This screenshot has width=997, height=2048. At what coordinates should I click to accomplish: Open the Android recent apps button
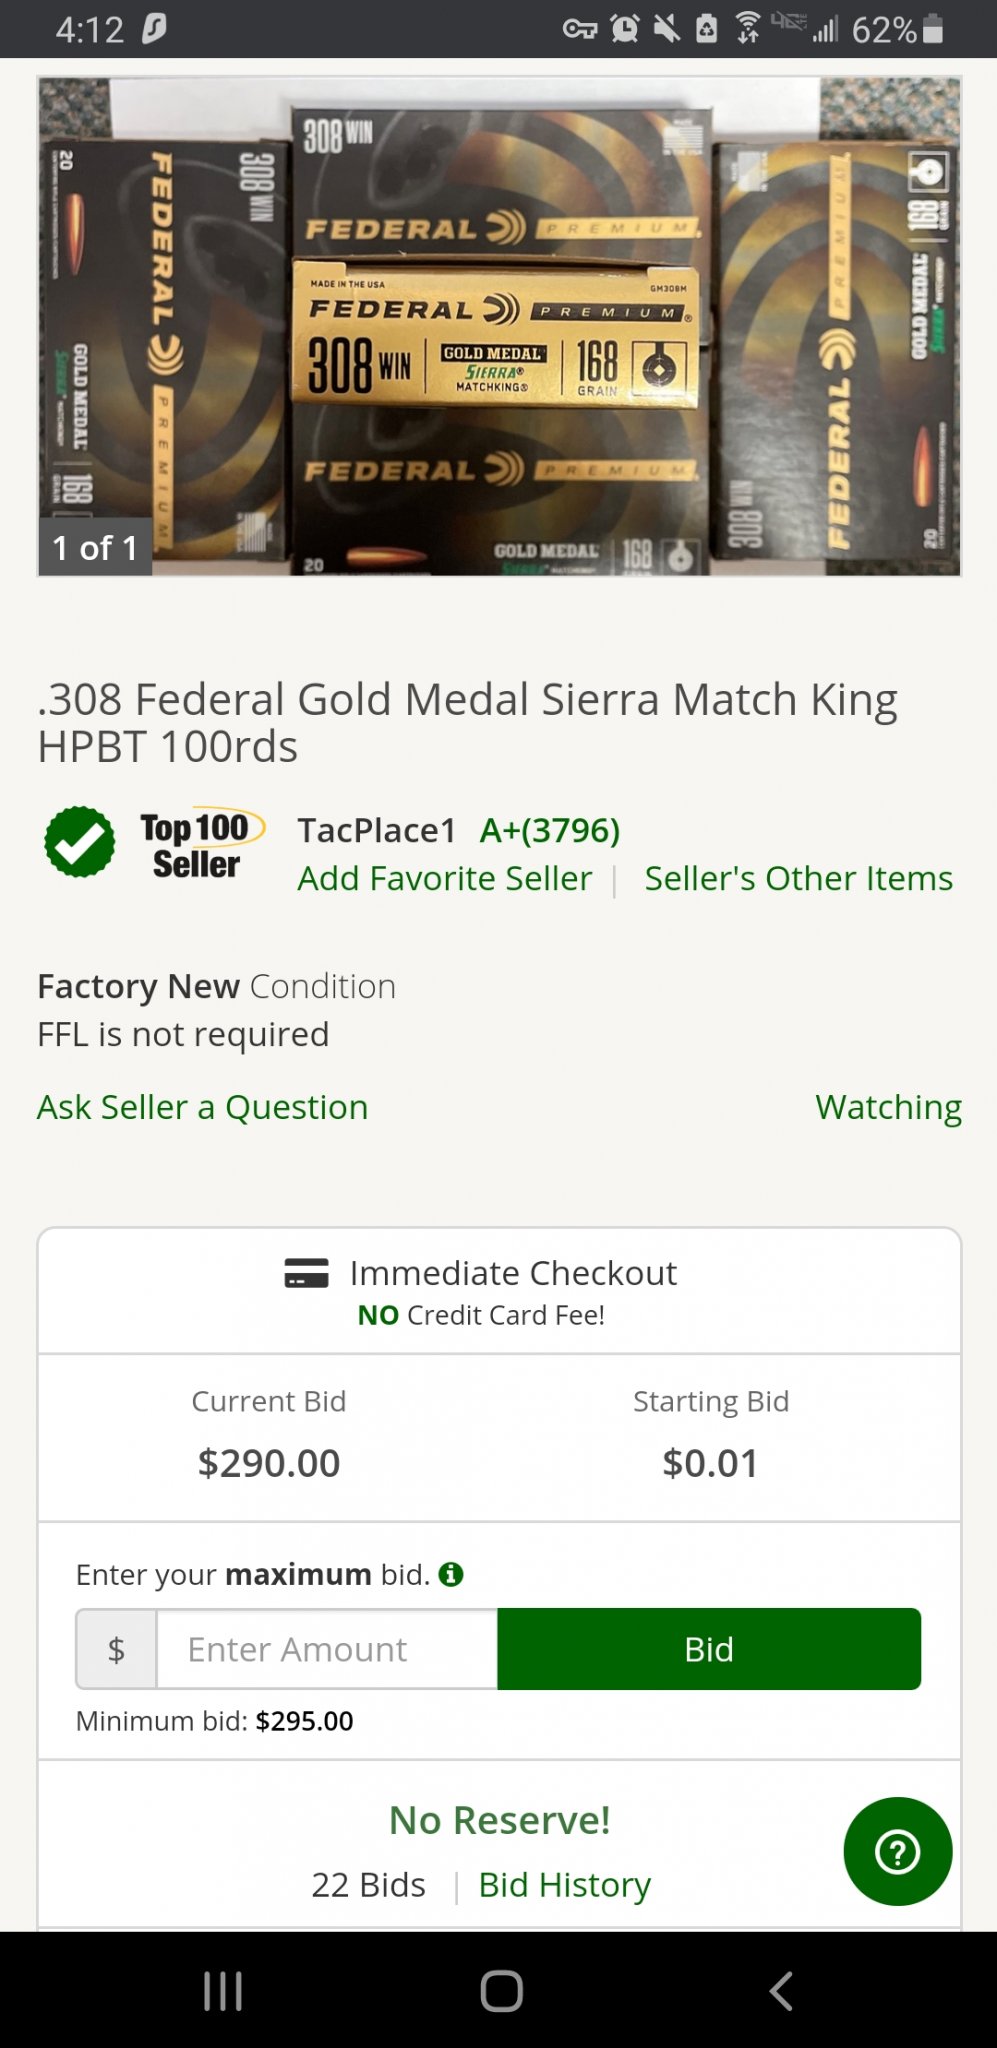[223, 1990]
